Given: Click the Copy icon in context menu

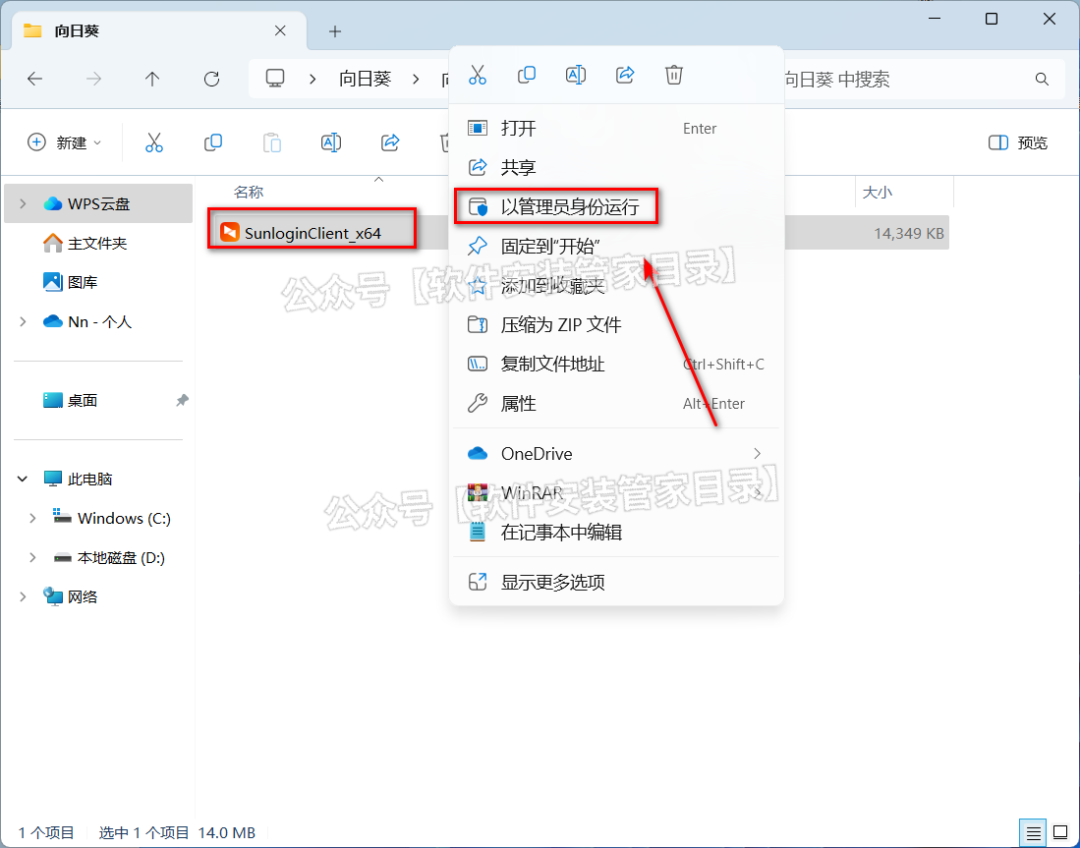Looking at the screenshot, I should point(526,75).
